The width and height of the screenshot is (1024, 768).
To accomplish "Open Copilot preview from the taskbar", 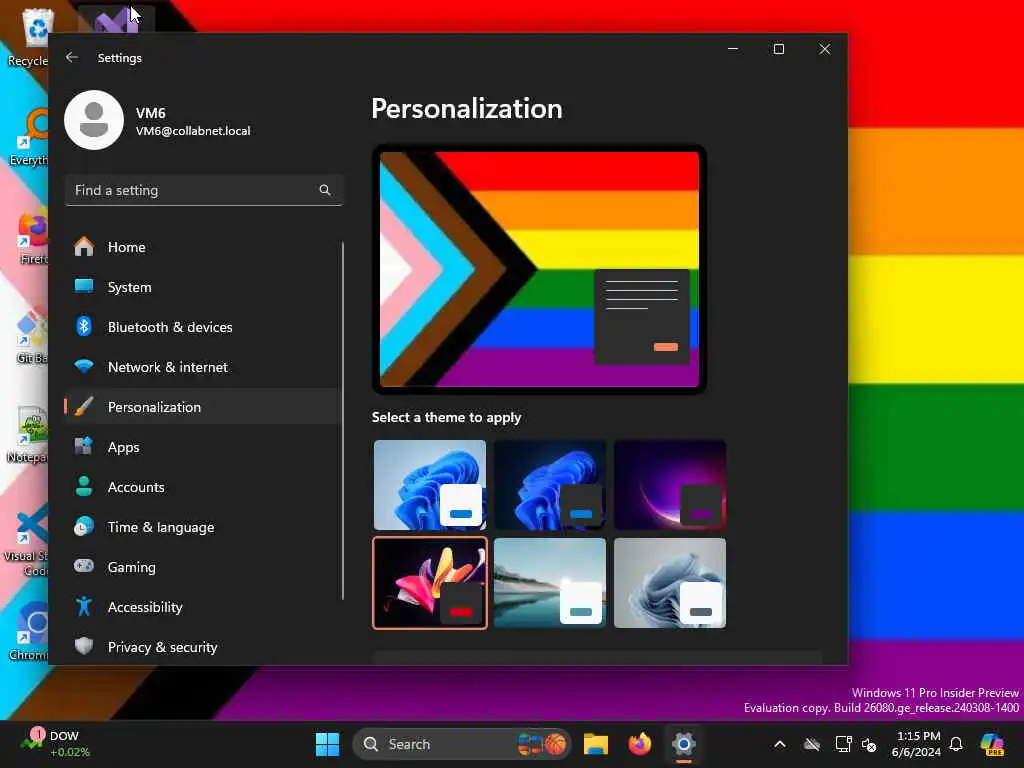I will coord(992,744).
